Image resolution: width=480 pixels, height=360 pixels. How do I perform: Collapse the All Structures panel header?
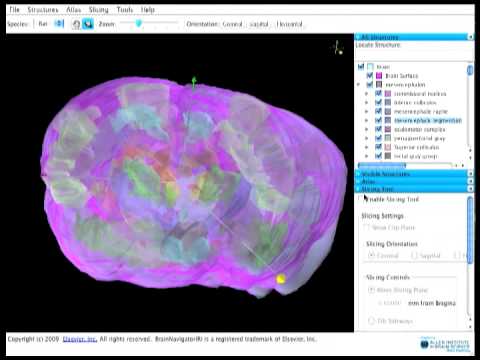coord(412,37)
